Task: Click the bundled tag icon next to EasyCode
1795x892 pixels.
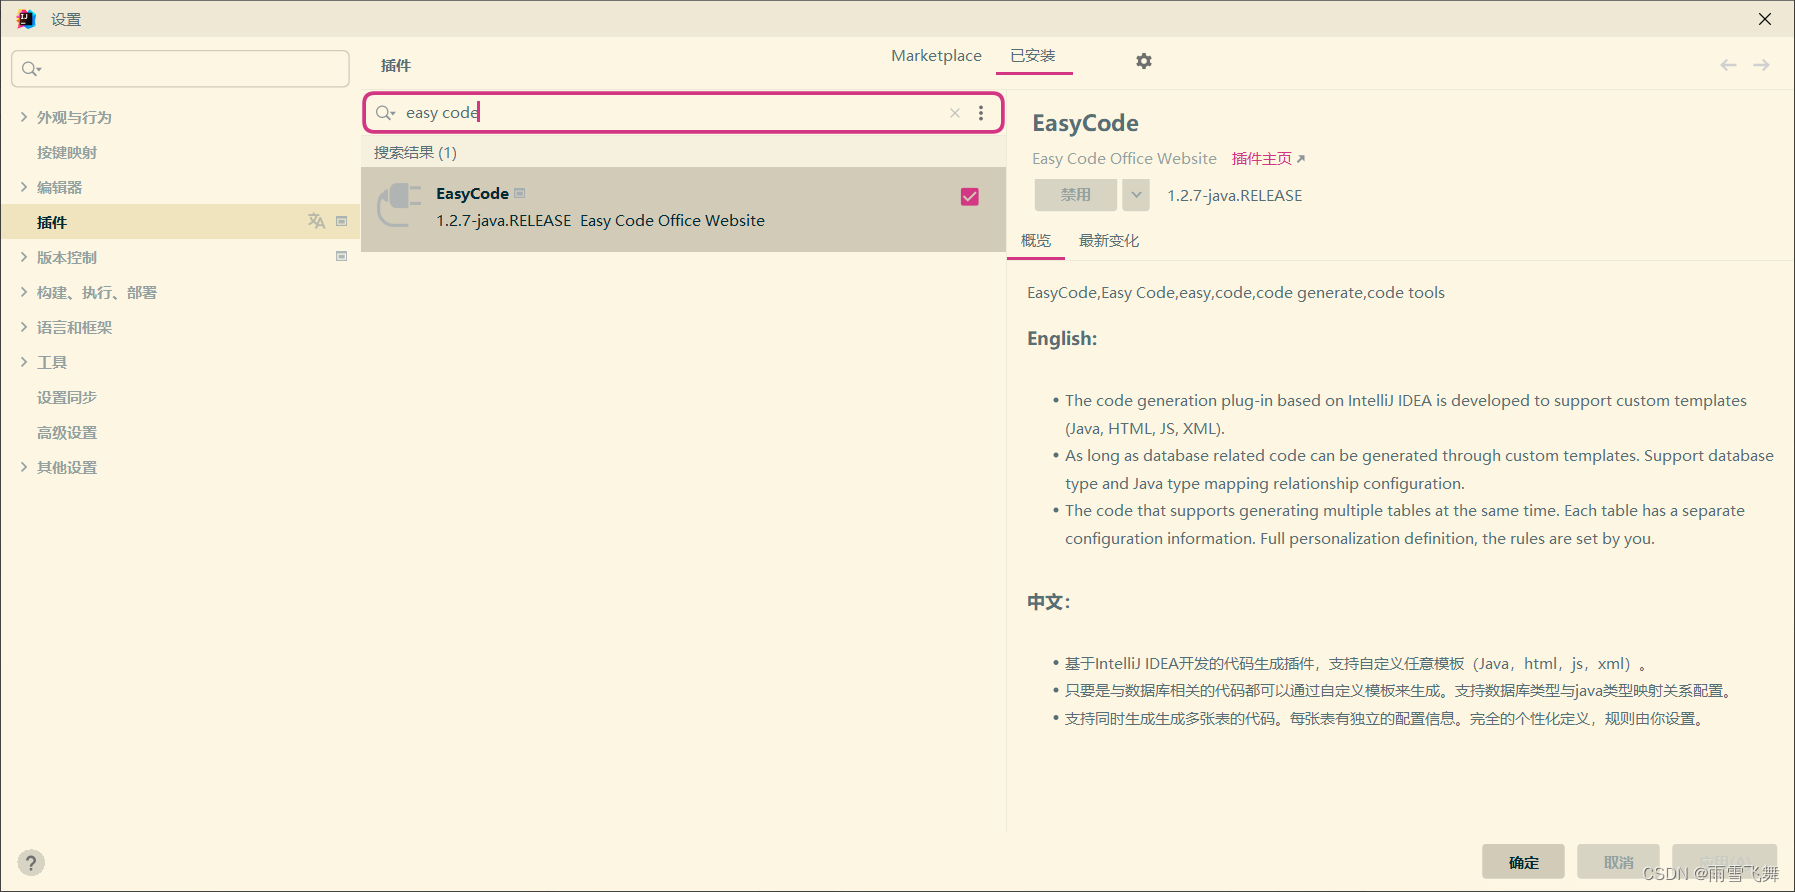Action: click(519, 193)
